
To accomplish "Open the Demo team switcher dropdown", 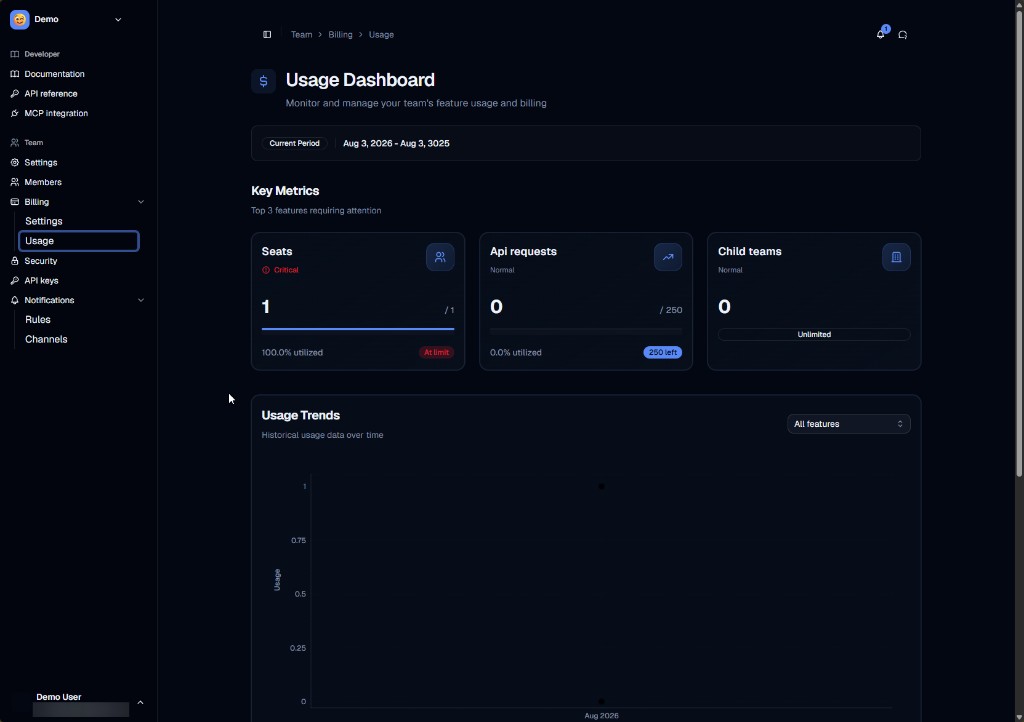I will tap(118, 20).
